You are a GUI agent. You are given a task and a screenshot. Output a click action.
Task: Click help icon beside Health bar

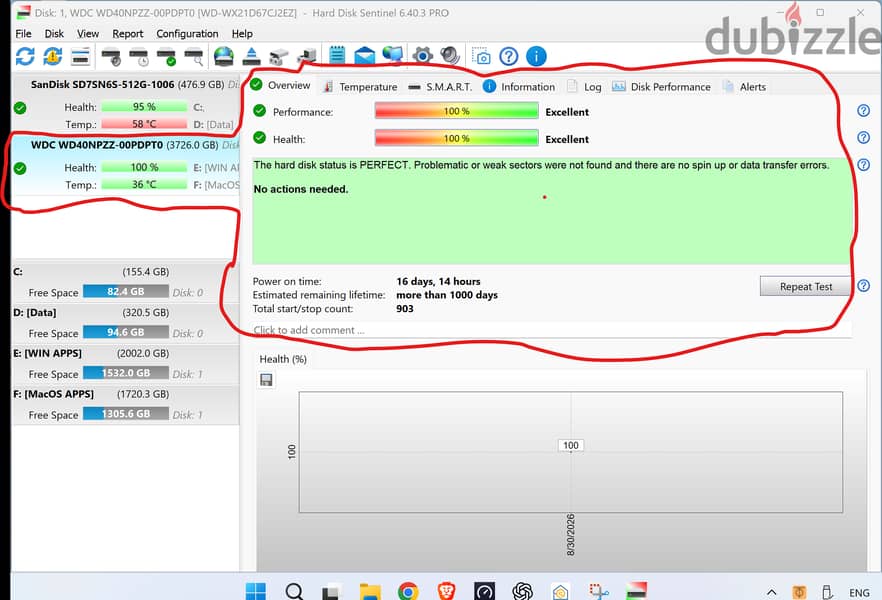point(863,138)
